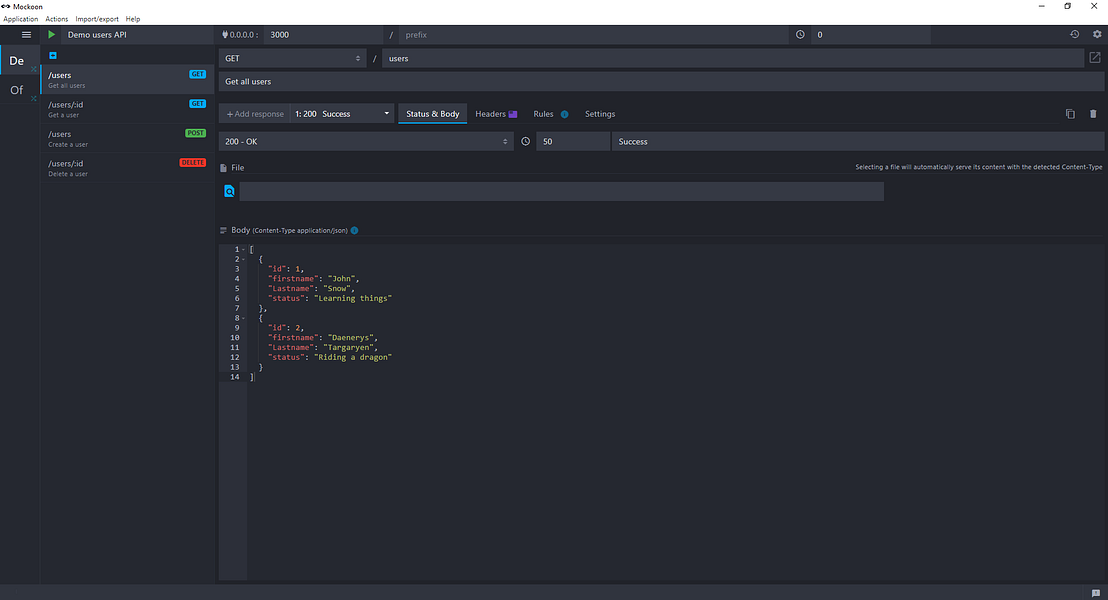Browse for a response file
Screen dimensions: 1108x600
pyautogui.click(x=229, y=191)
